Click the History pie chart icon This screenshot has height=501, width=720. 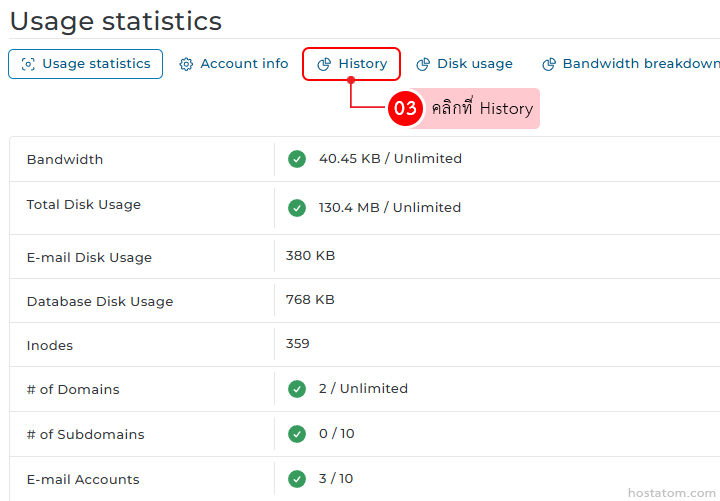click(x=324, y=64)
